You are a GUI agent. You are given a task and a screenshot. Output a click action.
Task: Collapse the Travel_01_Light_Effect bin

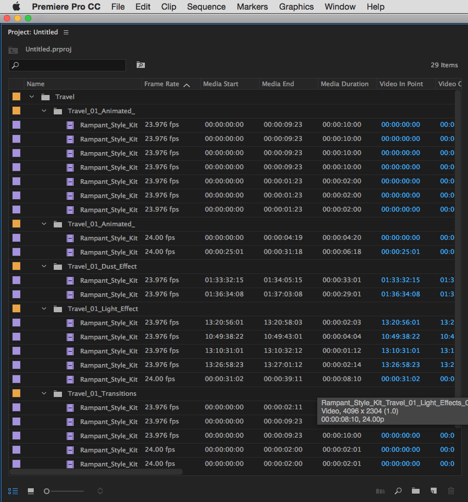(x=44, y=308)
